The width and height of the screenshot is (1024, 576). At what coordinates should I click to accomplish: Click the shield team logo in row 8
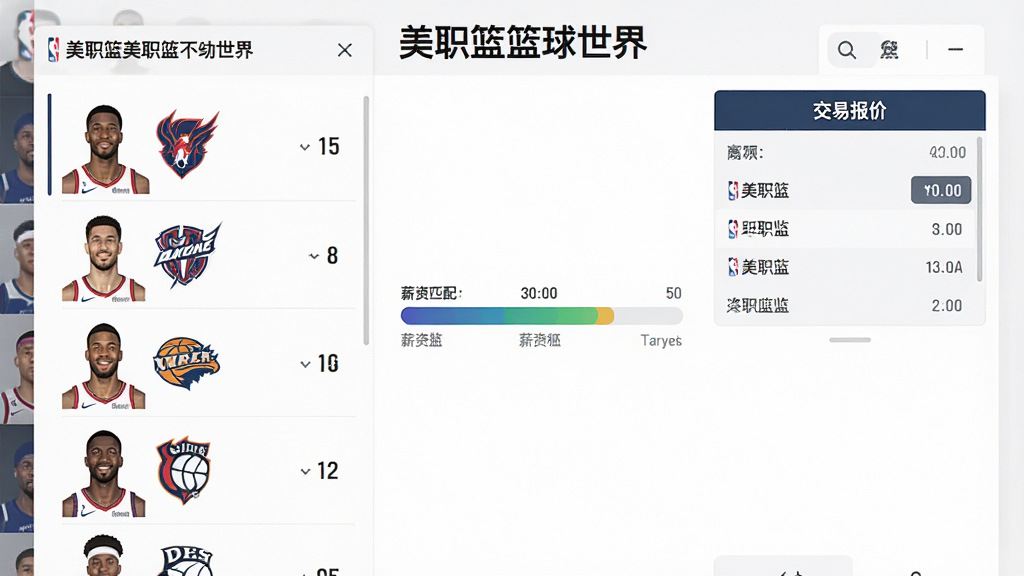pos(187,255)
